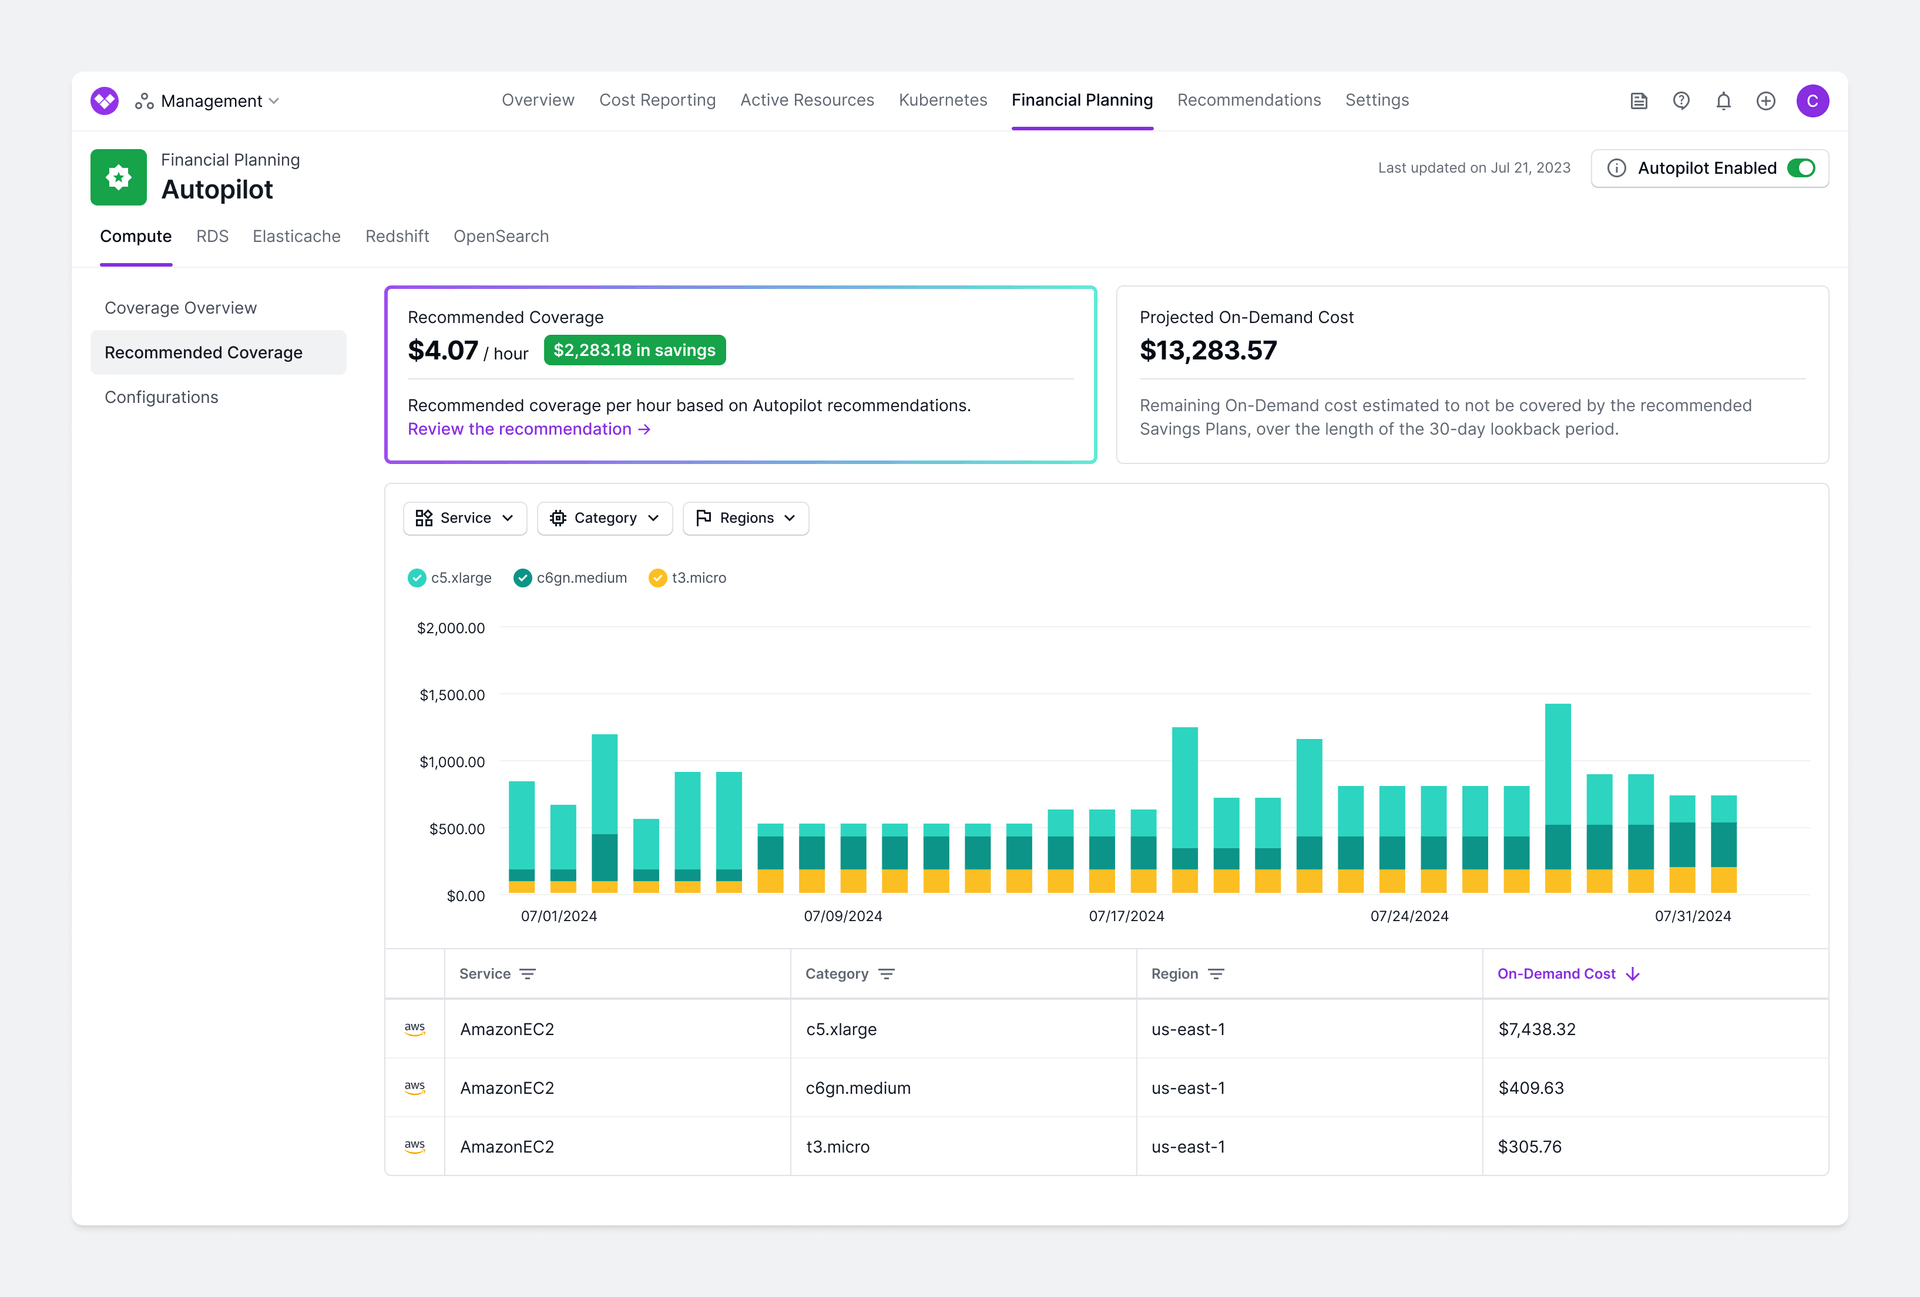Open Cost Reporting from the navigation bar
The height and width of the screenshot is (1297, 1920).
657,100
